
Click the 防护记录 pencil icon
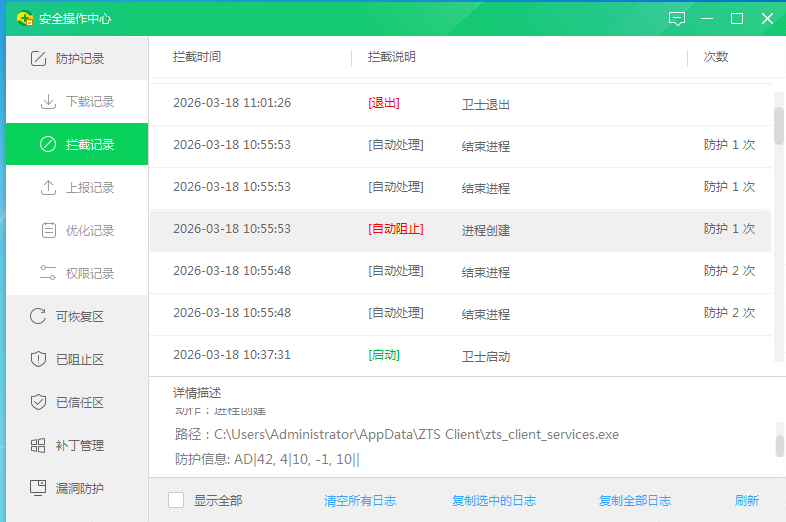coord(39,59)
